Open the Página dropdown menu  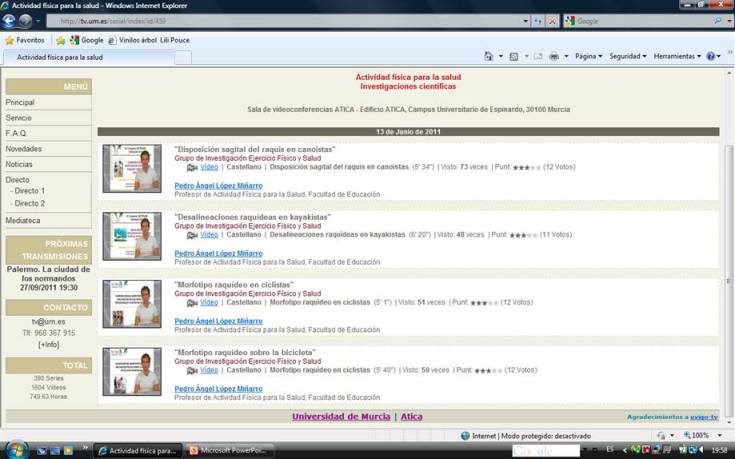[588, 57]
